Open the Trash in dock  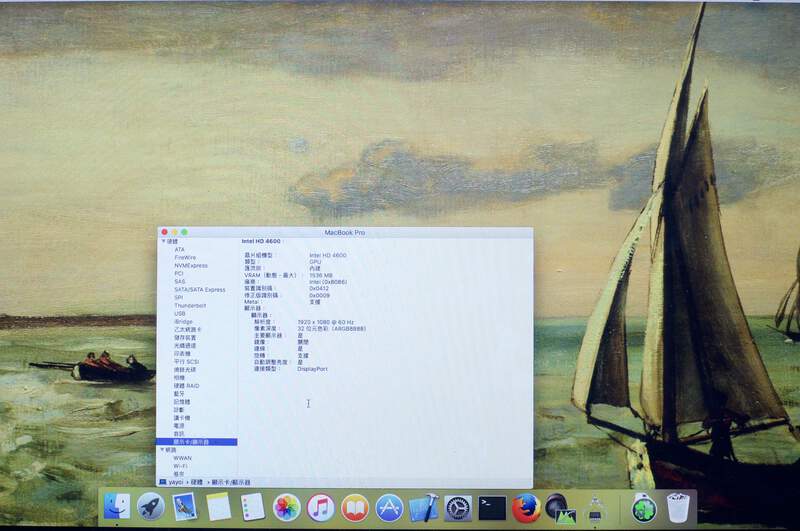(x=678, y=507)
